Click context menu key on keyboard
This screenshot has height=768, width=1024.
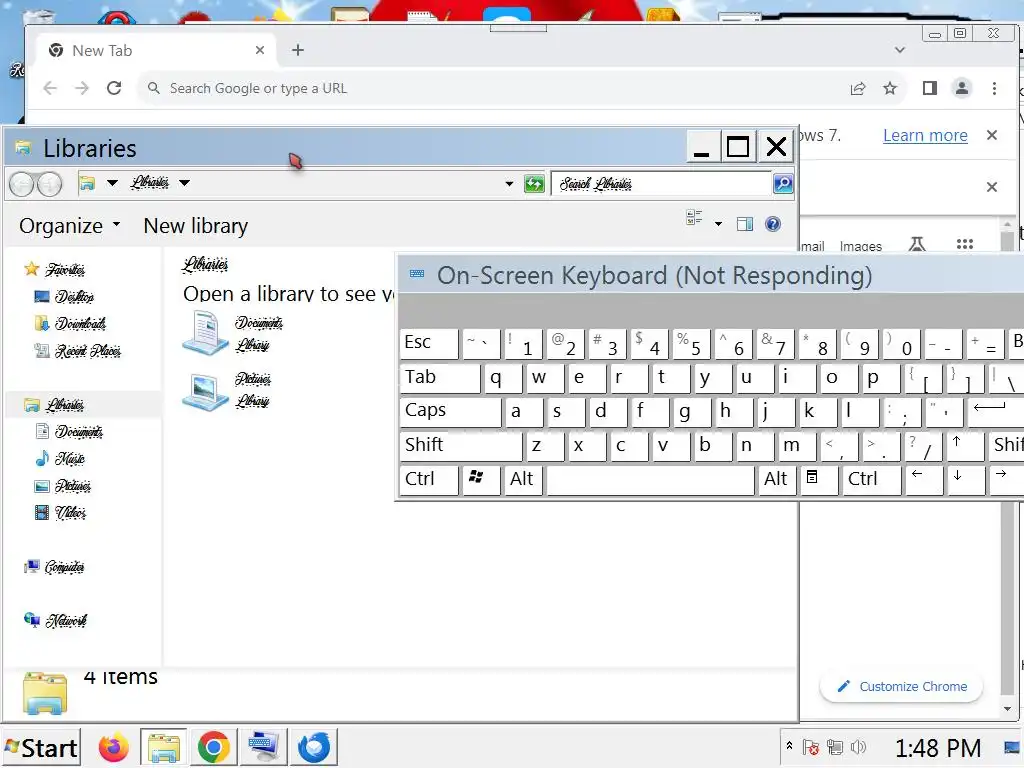pos(819,480)
